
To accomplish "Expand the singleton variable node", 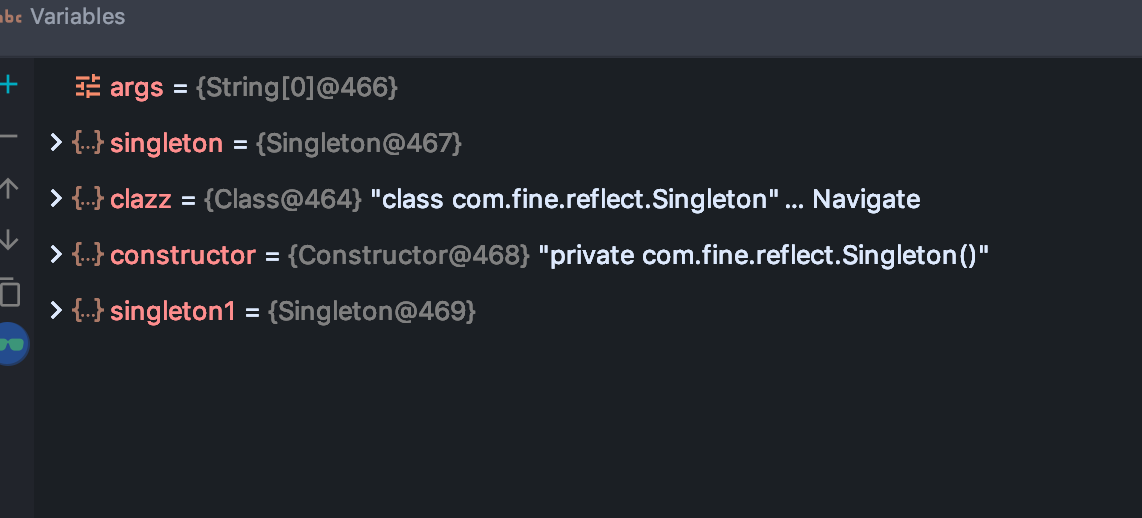I will point(56,143).
